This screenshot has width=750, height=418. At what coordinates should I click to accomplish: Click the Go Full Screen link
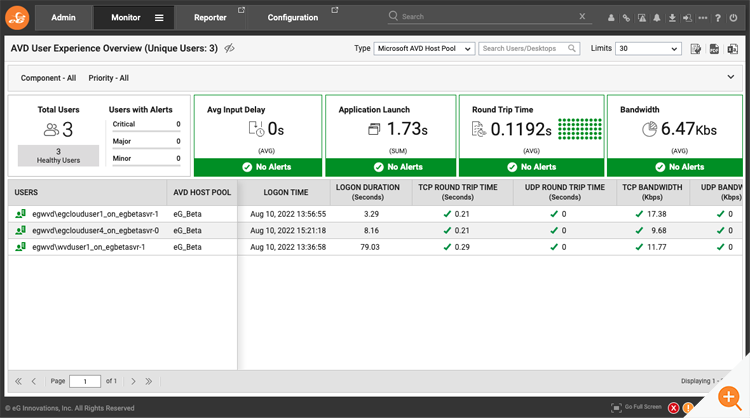point(643,407)
